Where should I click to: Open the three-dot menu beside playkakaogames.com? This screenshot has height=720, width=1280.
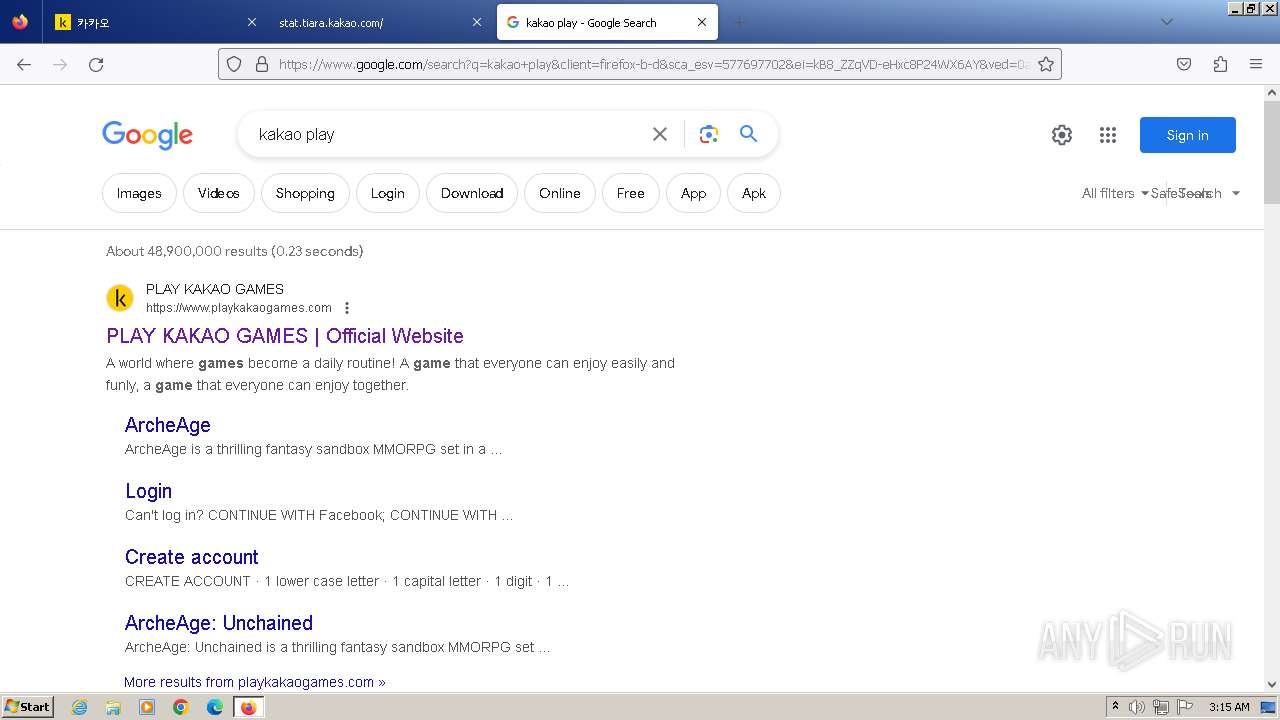click(x=347, y=308)
